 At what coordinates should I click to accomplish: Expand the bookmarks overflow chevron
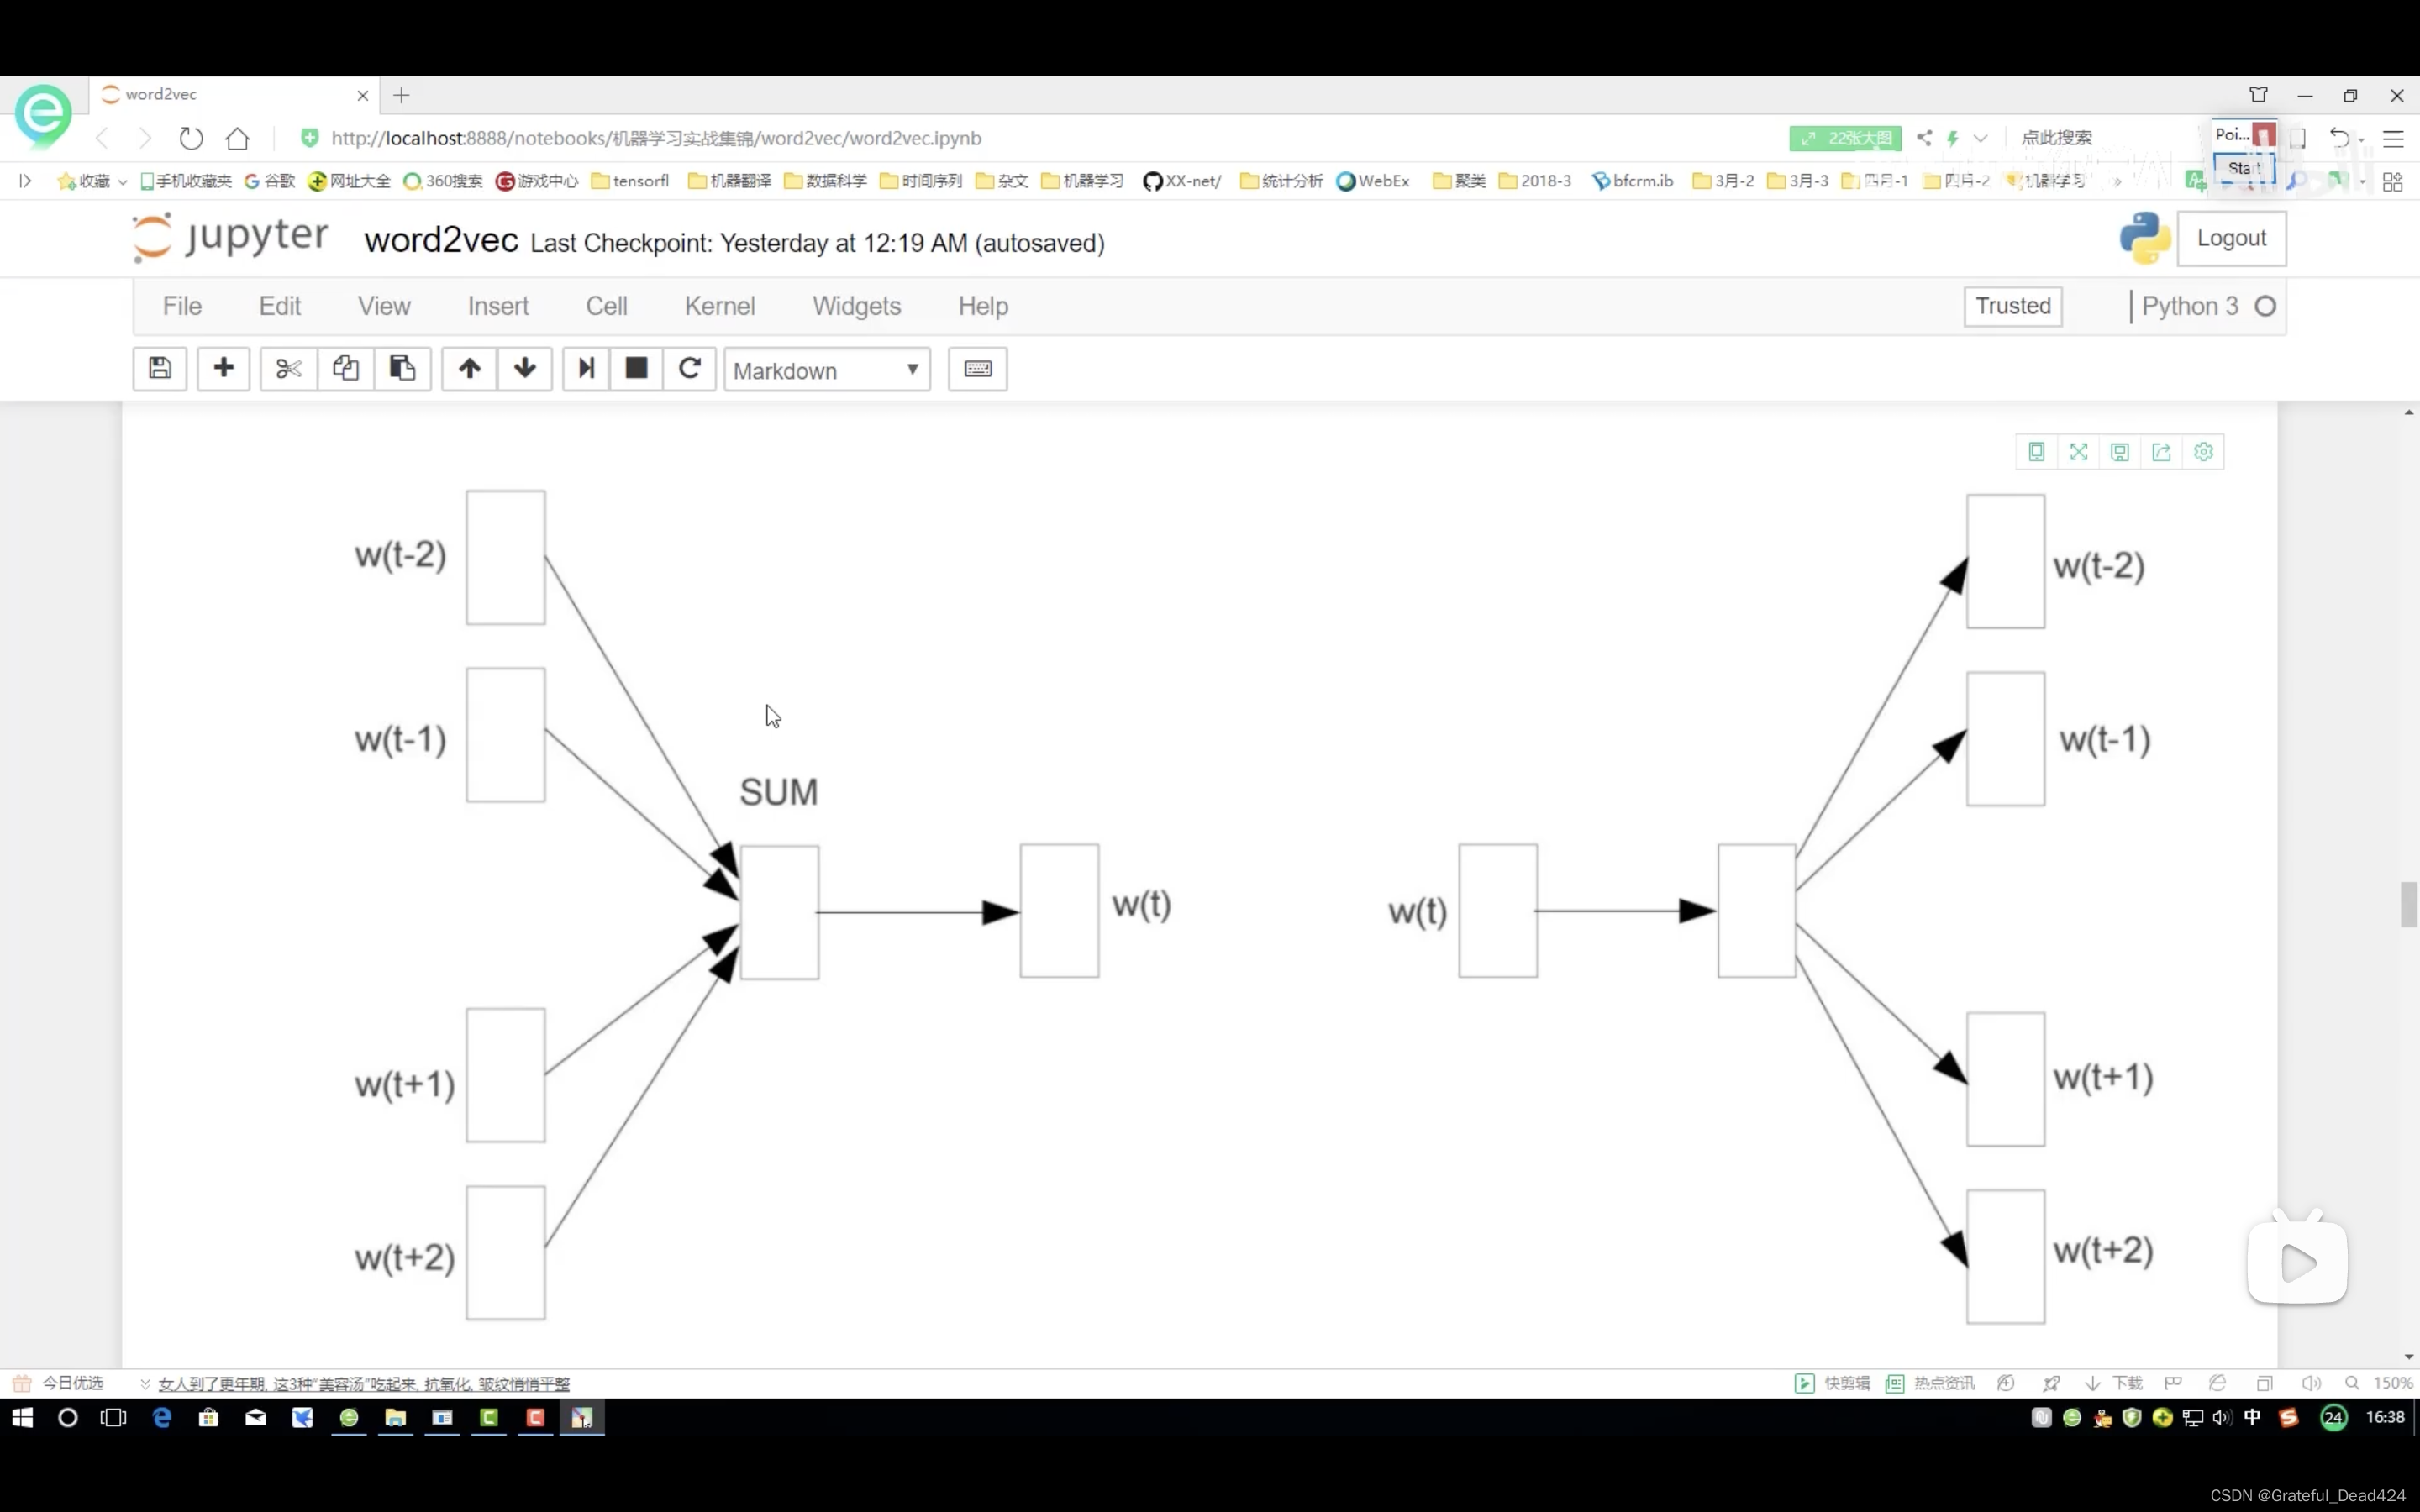(2118, 181)
